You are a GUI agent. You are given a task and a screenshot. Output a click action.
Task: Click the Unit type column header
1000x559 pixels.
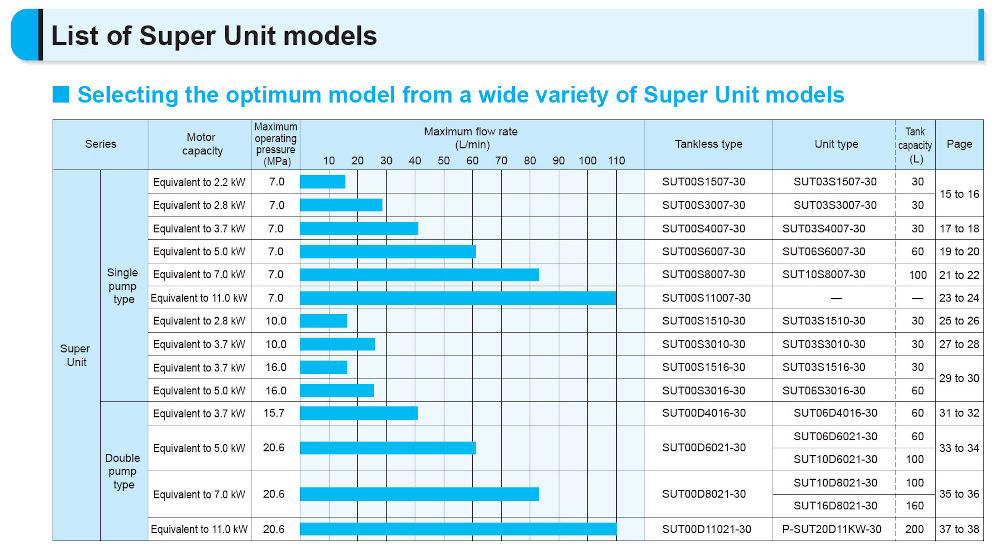tap(836, 144)
